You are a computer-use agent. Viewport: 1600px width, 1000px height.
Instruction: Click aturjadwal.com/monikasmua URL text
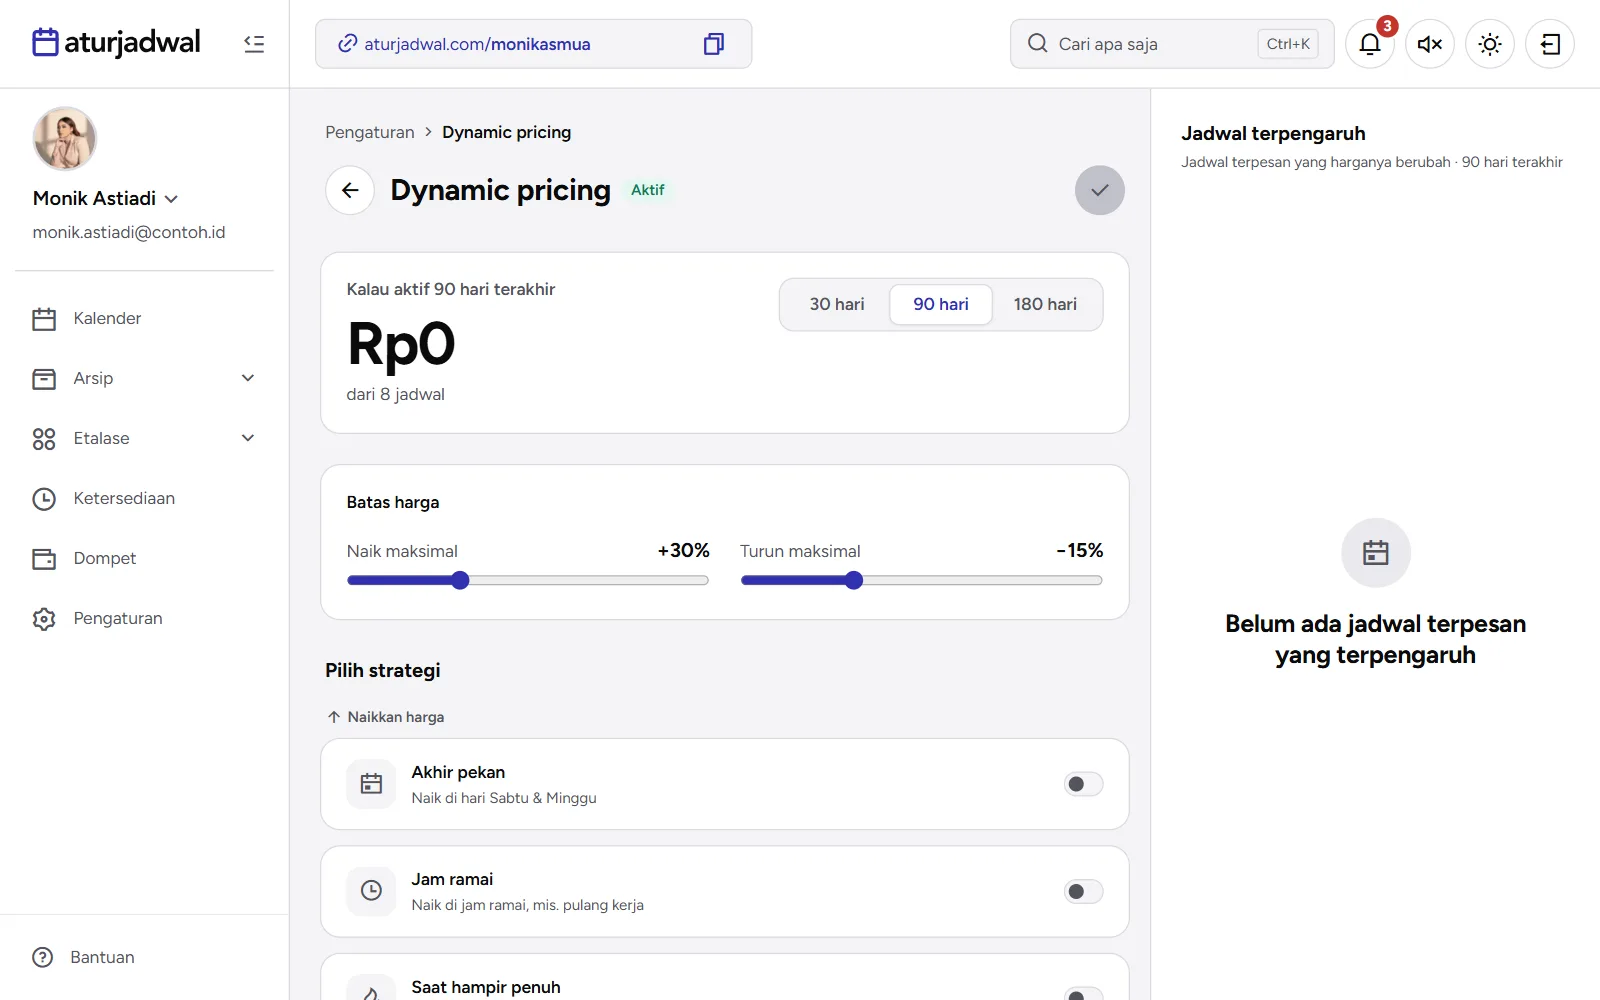coord(477,44)
